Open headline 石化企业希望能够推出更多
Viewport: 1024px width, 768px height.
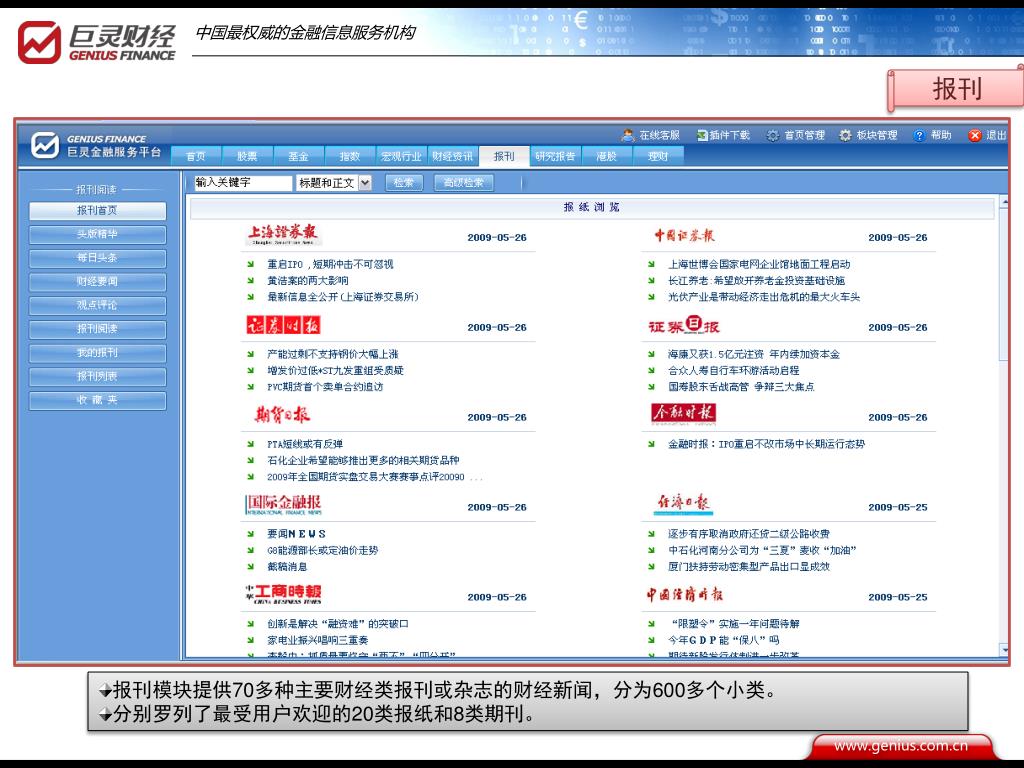point(363,460)
